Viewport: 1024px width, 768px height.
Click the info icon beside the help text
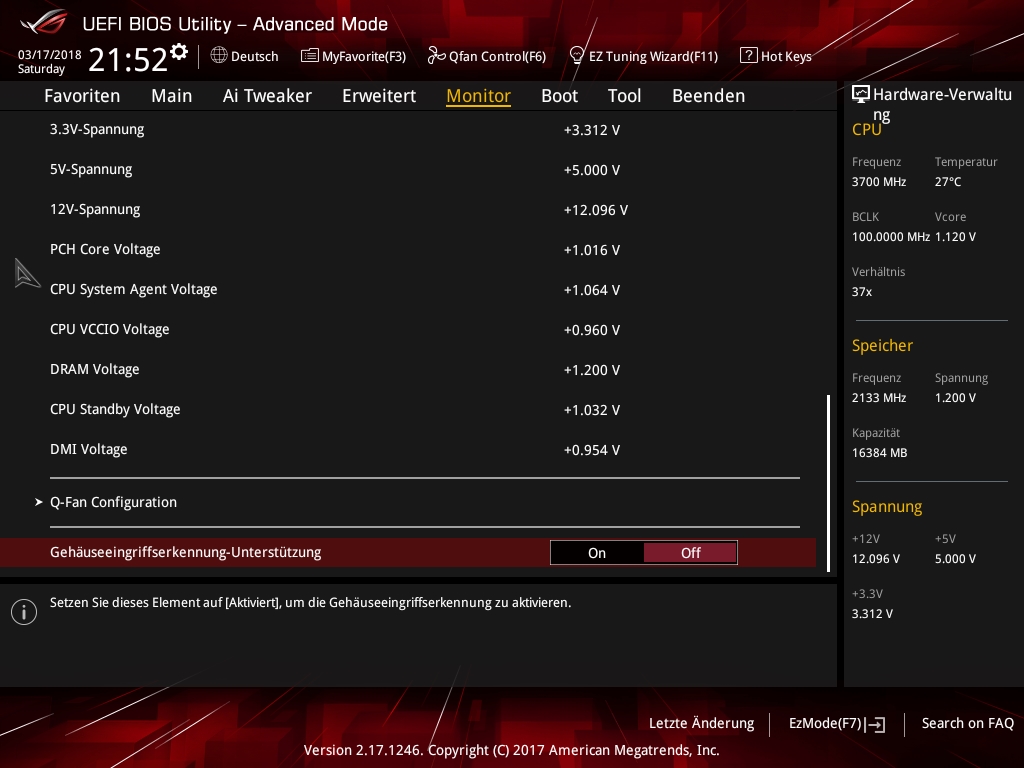[24, 612]
